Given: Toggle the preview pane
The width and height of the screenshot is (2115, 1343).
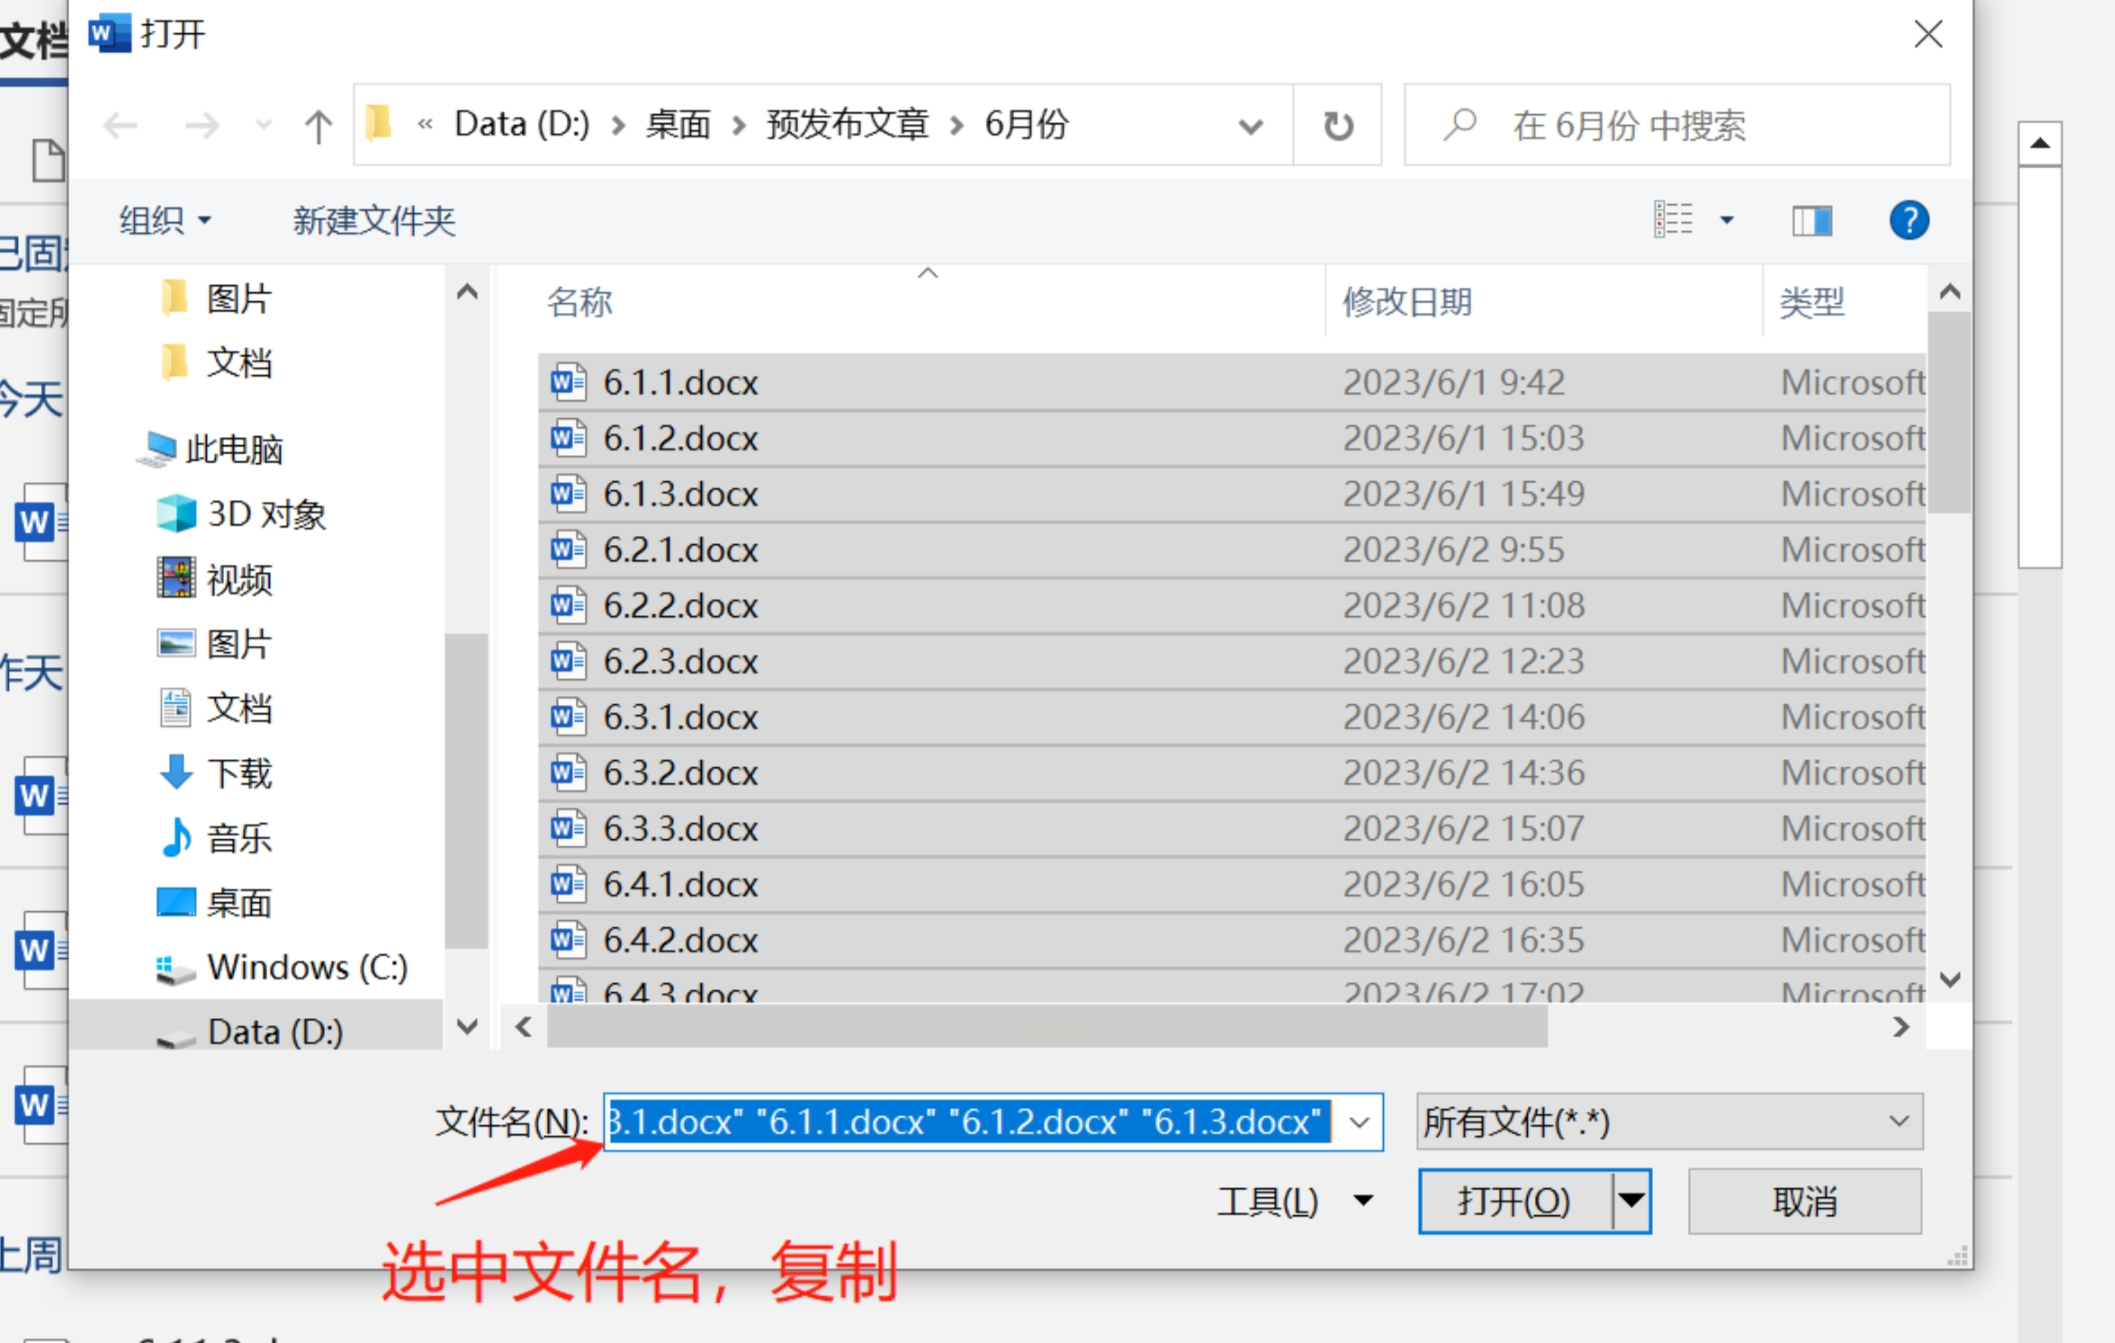Looking at the screenshot, I should click(1812, 220).
